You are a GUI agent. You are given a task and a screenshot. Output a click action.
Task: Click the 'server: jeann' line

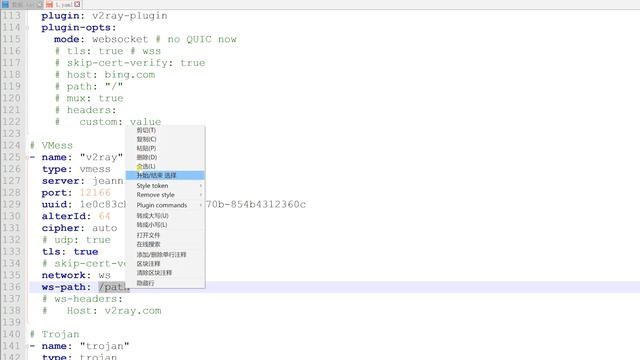[x=82, y=181]
